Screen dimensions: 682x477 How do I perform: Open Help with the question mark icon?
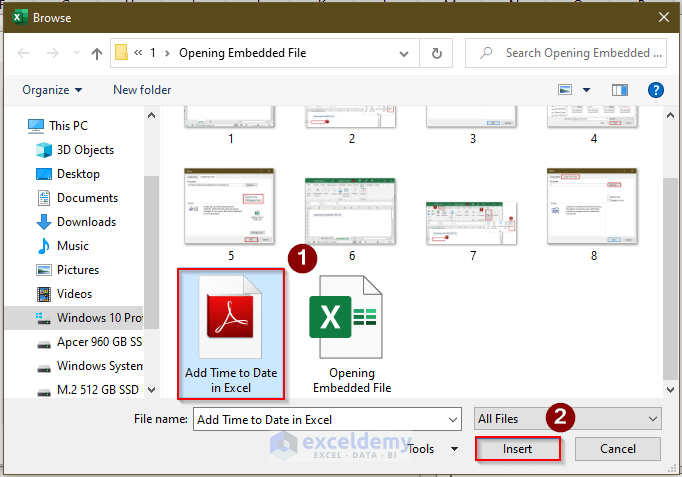pos(655,90)
